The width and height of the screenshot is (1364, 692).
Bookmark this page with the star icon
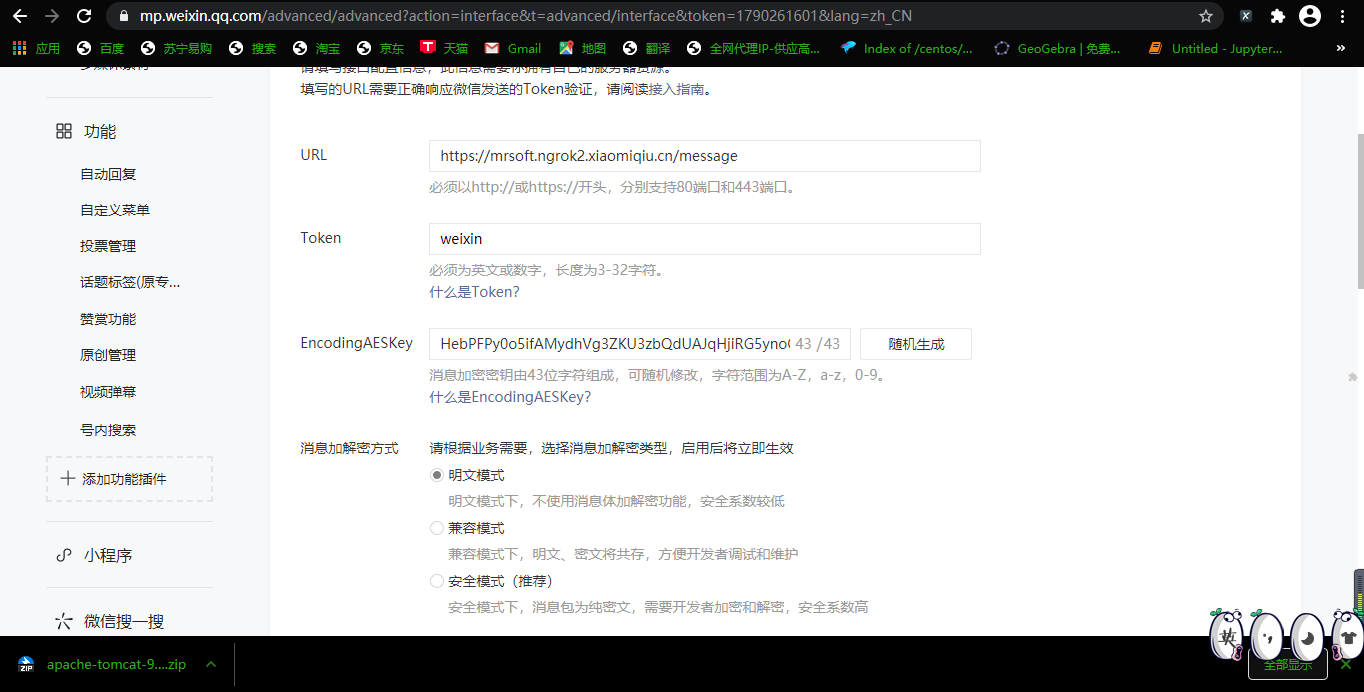1206,16
